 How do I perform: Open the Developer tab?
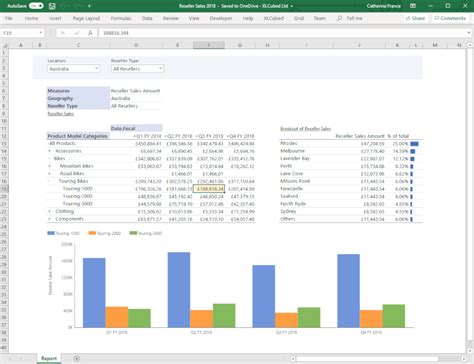tap(221, 18)
